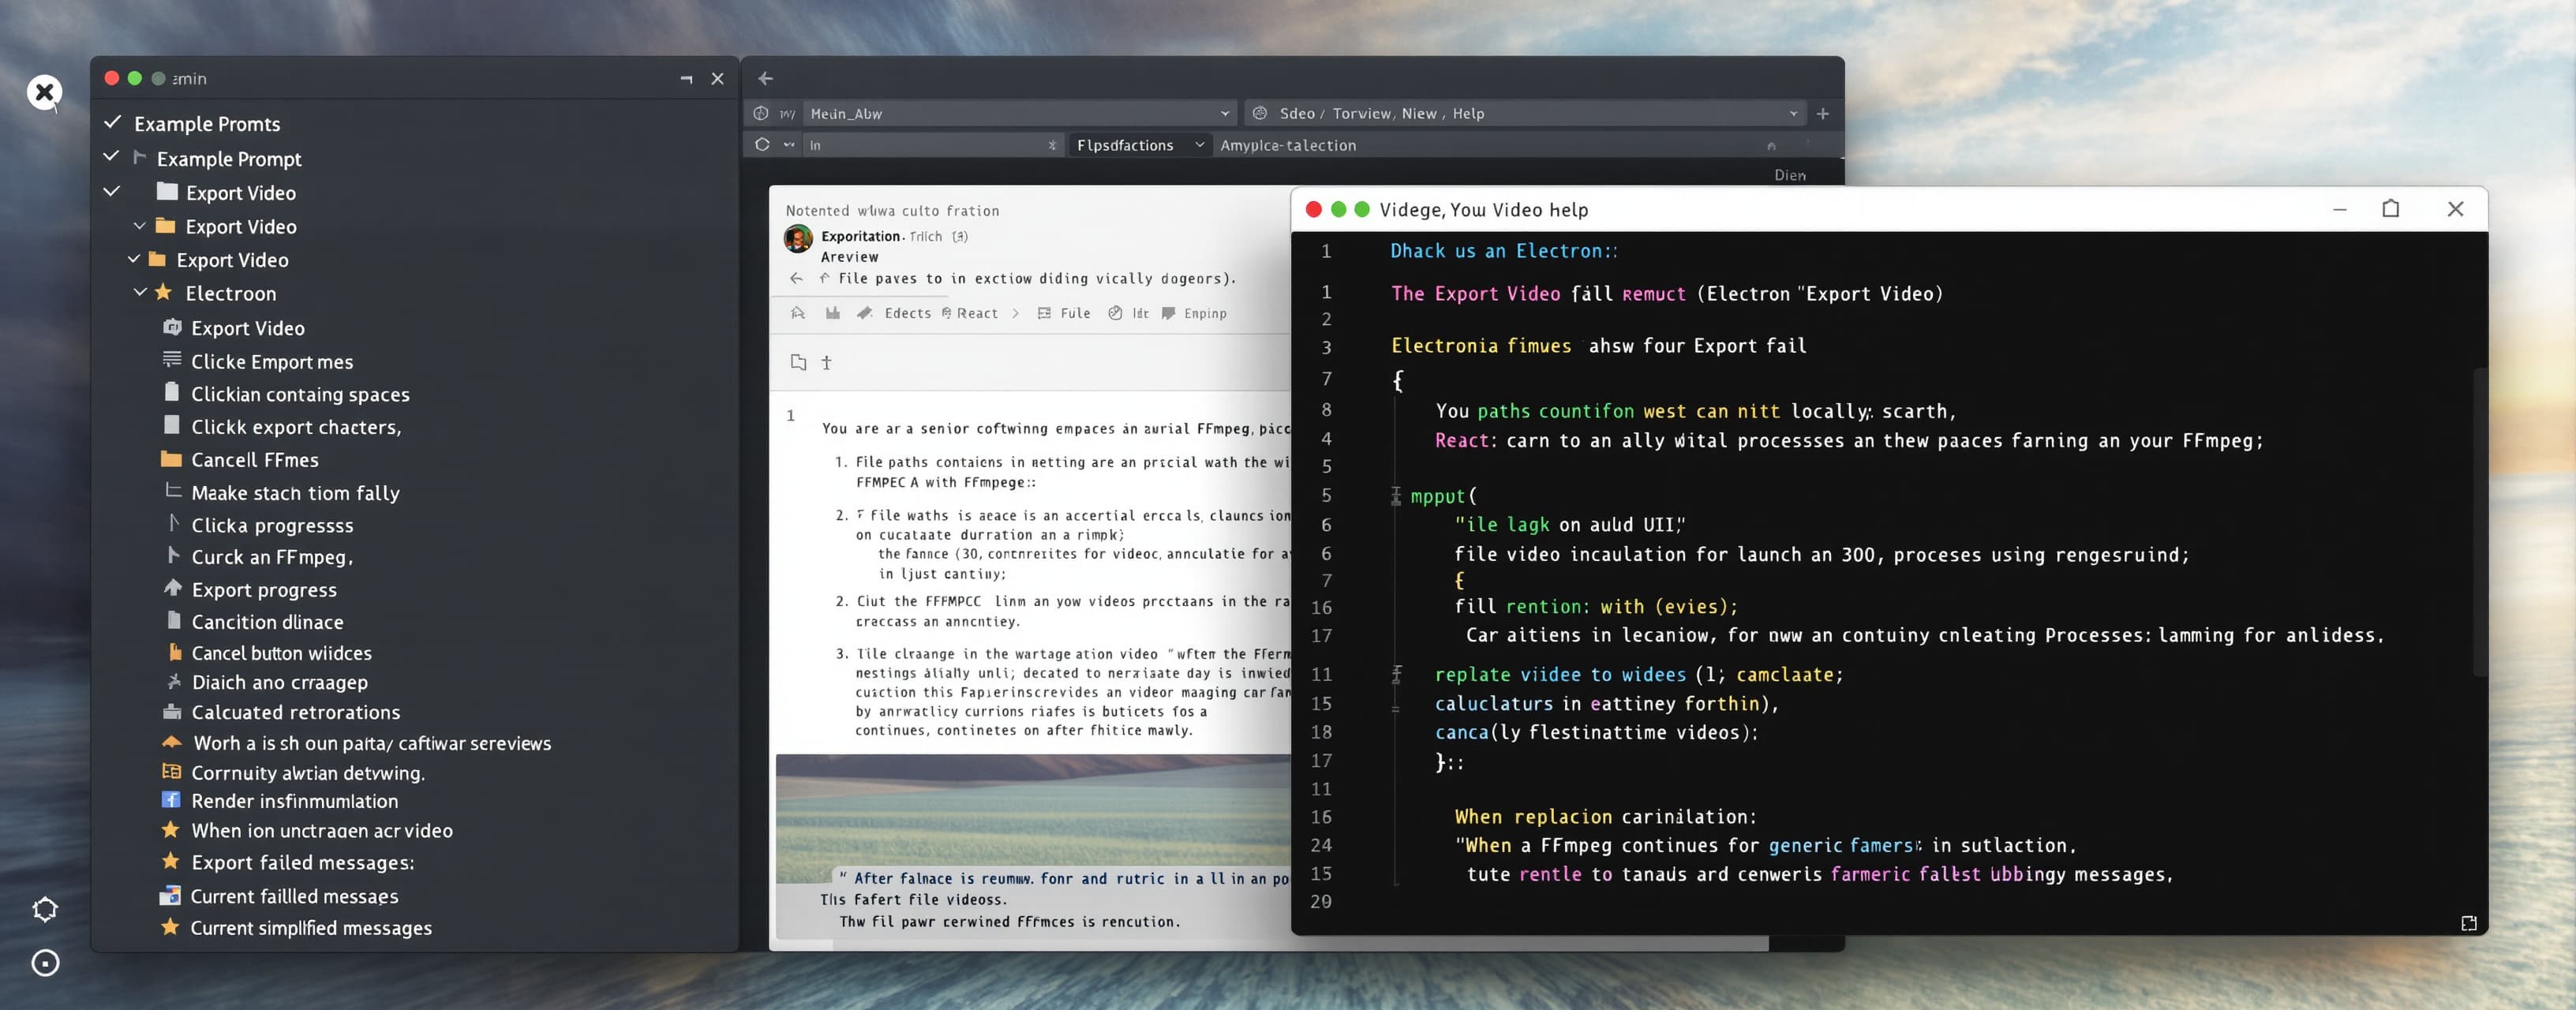Click the back arrow beside File paves text
This screenshot has height=1010, width=2576.
[x=796, y=278]
